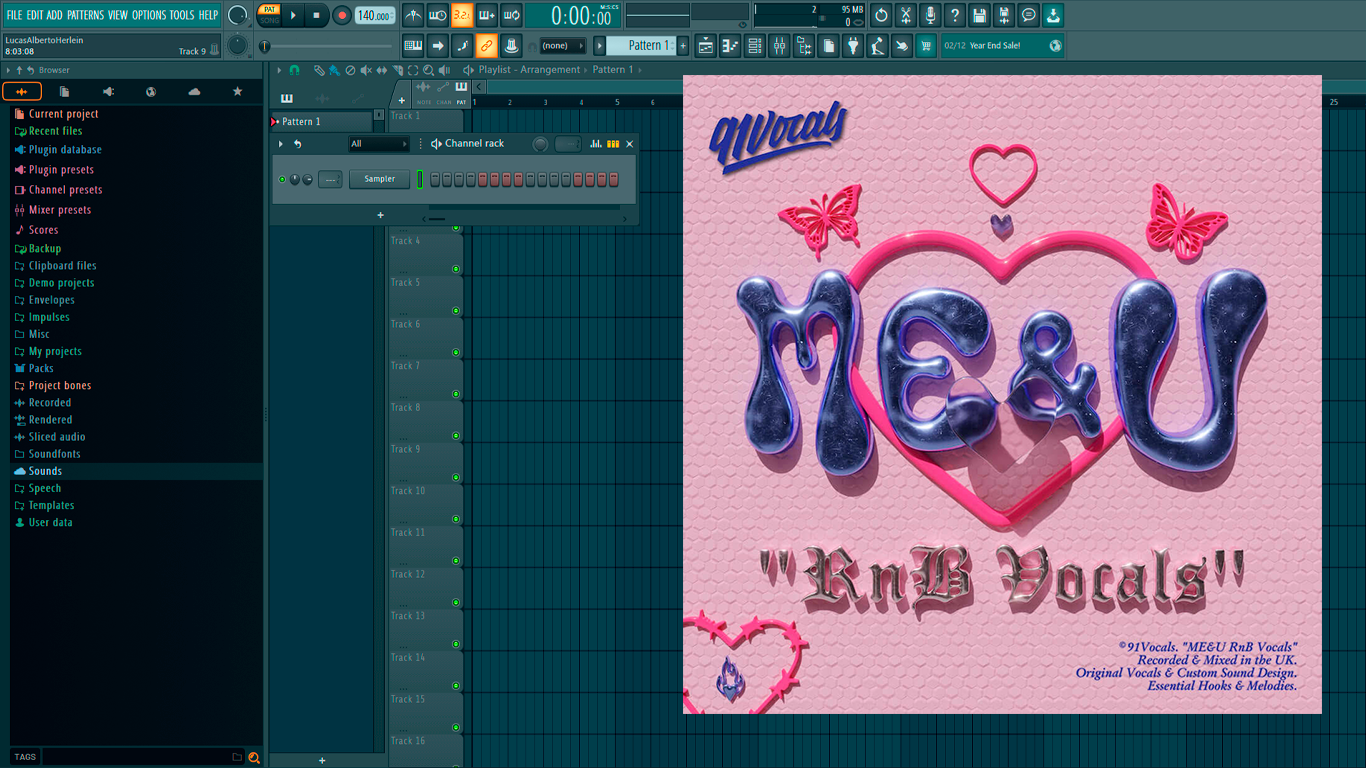Save project with floppy disk icon
The image size is (1366, 768).
point(979,15)
